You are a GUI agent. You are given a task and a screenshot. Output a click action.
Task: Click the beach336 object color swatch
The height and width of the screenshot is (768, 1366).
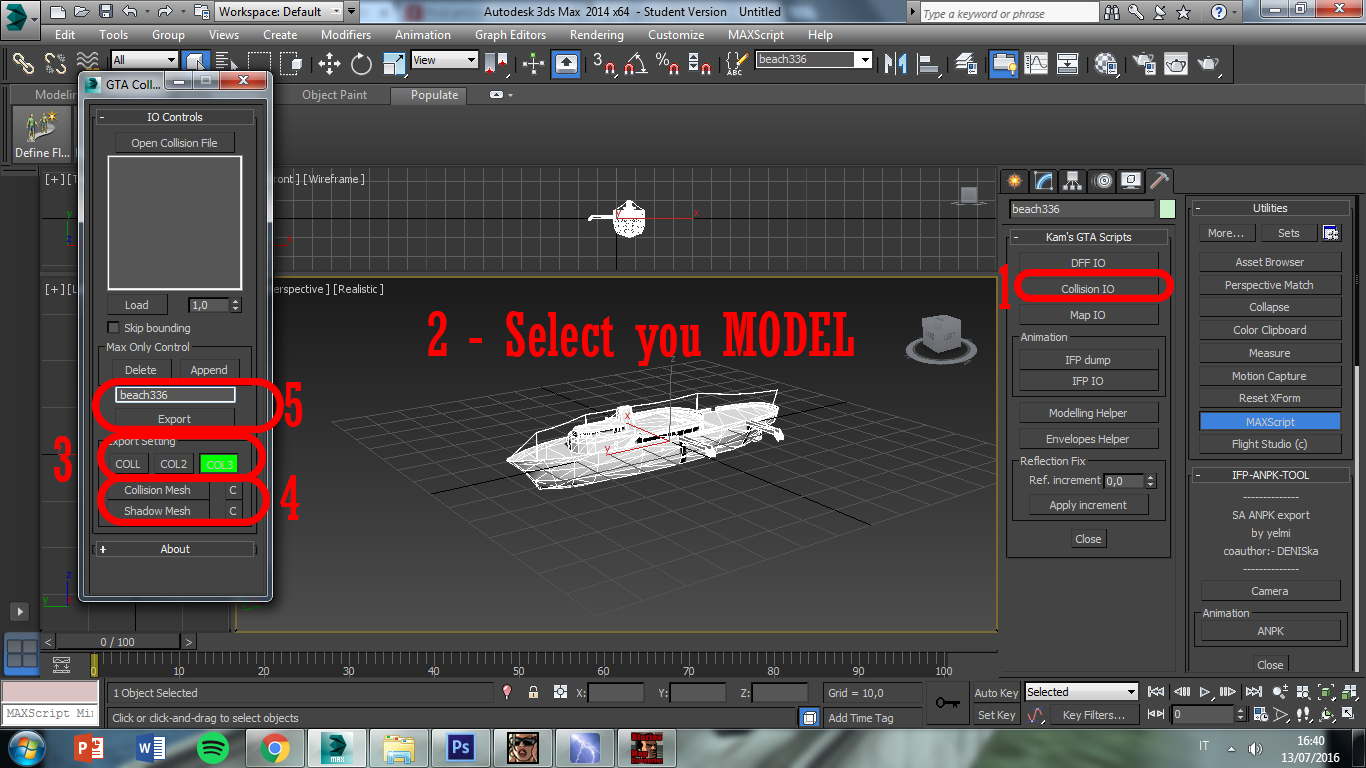click(1167, 209)
